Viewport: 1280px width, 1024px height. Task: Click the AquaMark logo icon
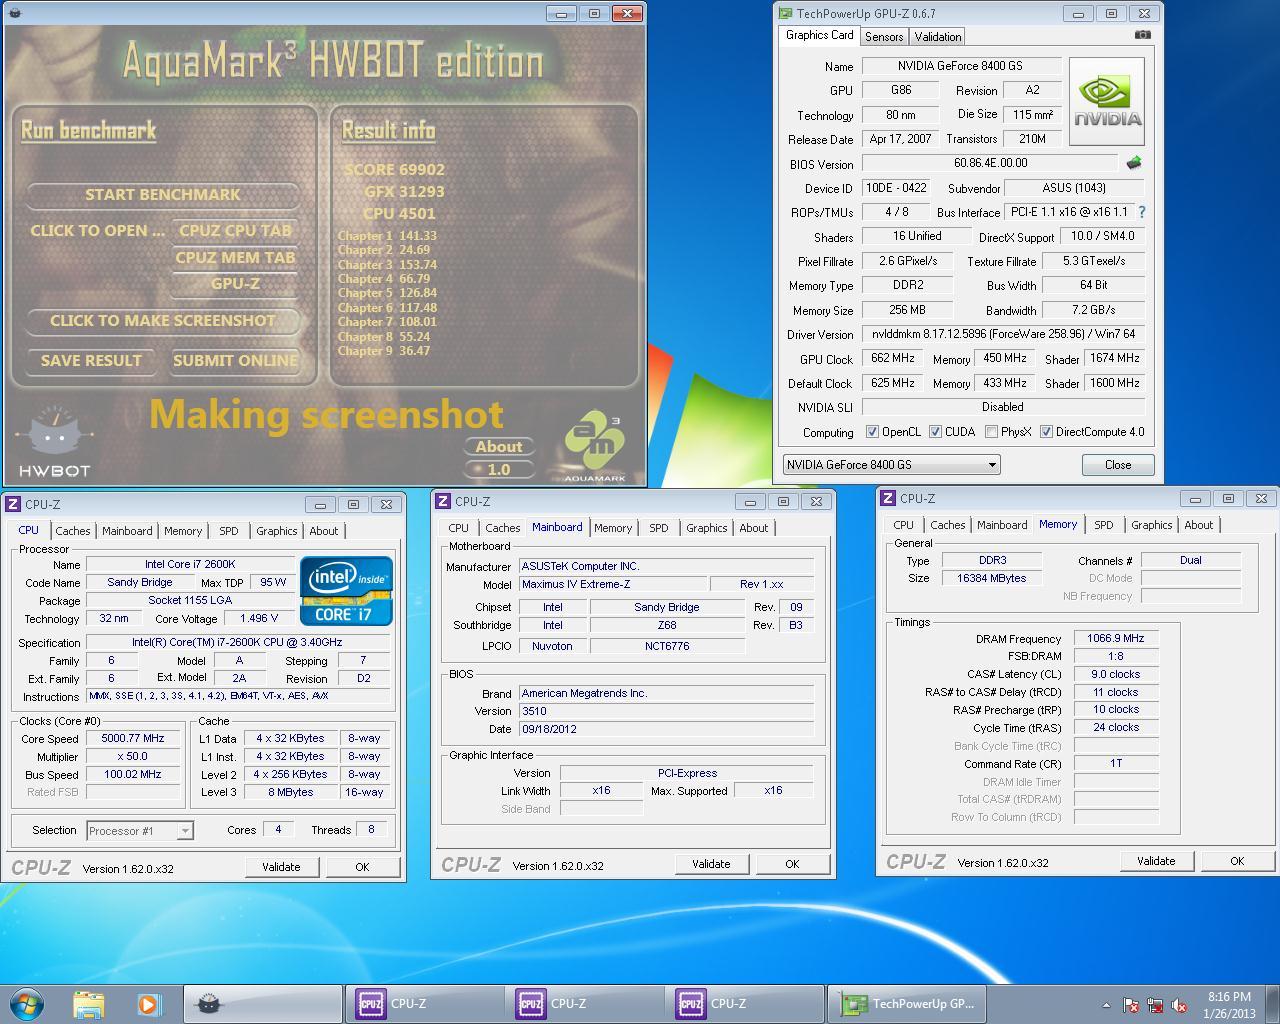point(594,445)
